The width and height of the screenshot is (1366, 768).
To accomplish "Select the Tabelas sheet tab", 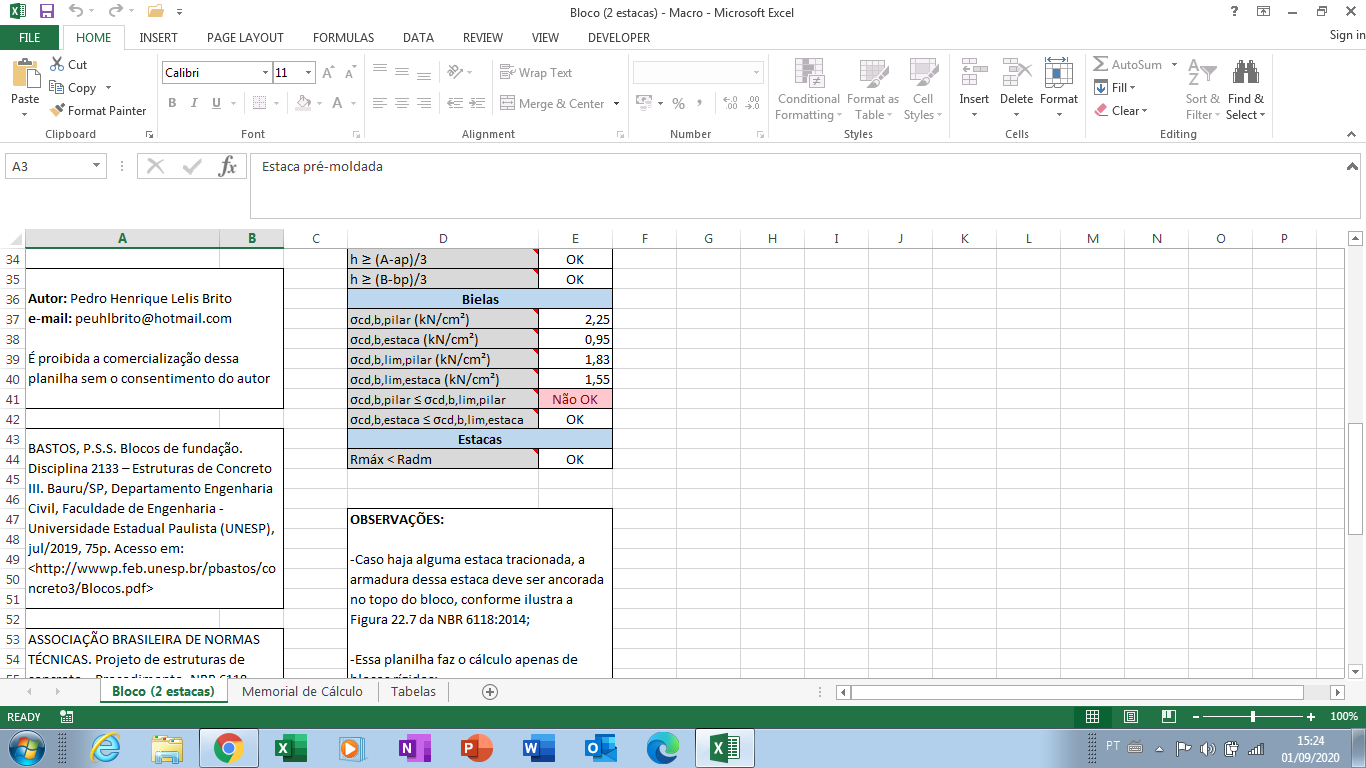I will [413, 691].
